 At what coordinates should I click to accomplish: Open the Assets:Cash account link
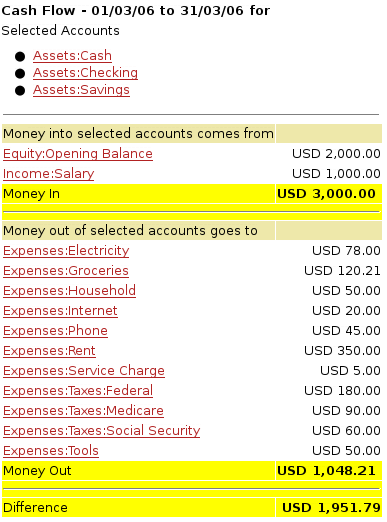click(x=72, y=56)
